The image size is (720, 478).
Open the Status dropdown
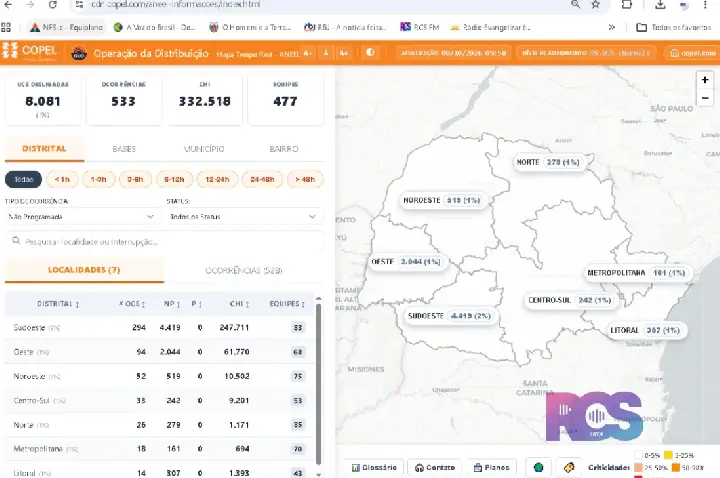[244, 217]
